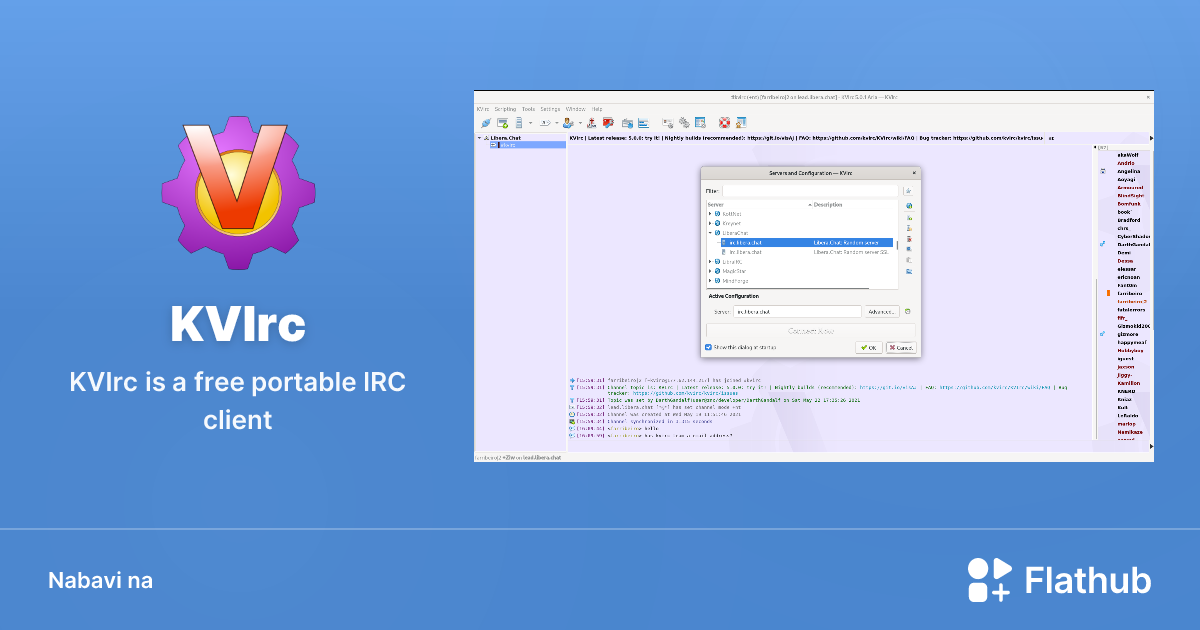This screenshot has height=630, width=1200.
Task: Collapse the LiberaChat network branch
Action: pos(710,231)
